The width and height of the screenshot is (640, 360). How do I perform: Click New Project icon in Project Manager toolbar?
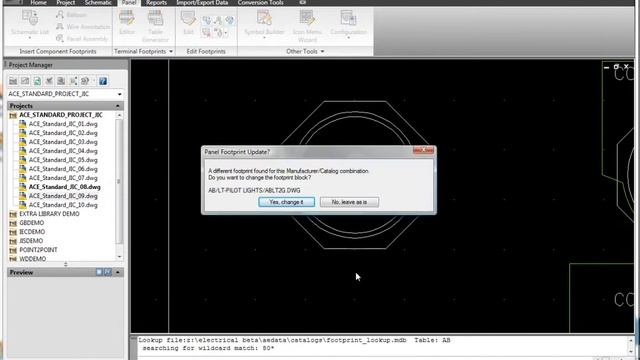[25, 81]
